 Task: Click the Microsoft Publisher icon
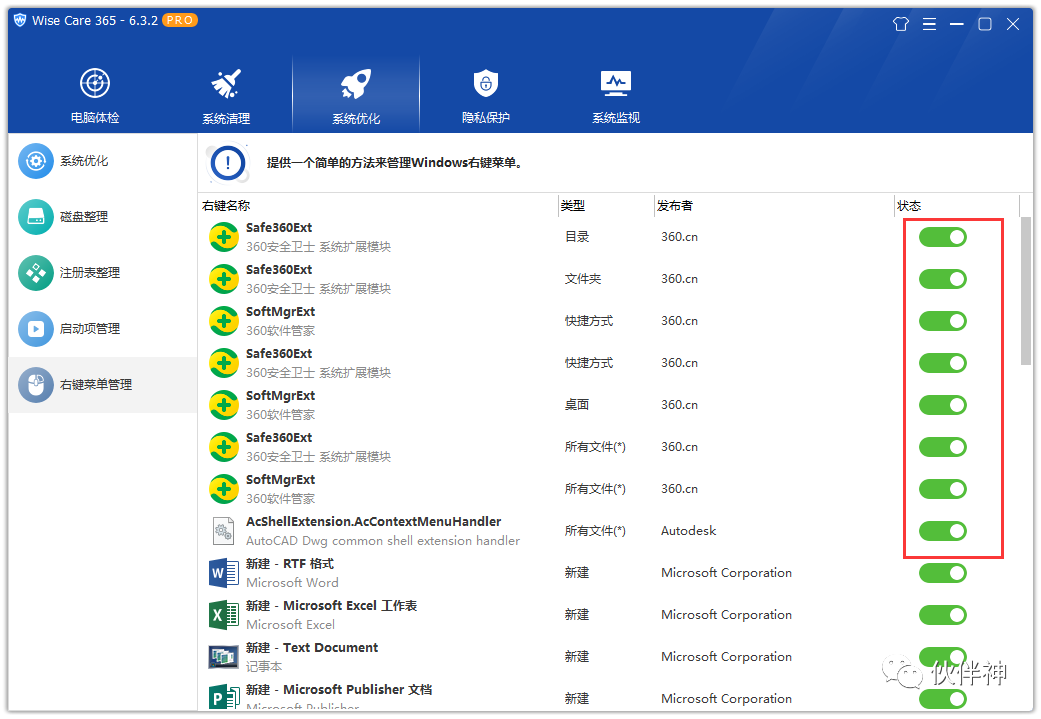point(224,697)
